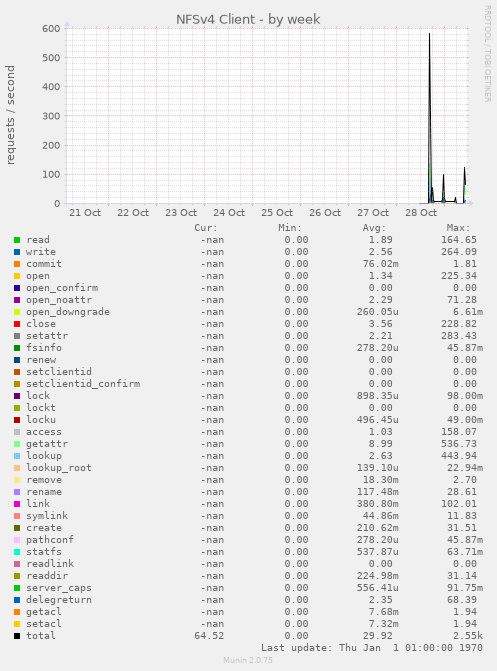Click the '21 Oct' x-axis label
The width and height of the screenshot is (497, 671).
click(x=85, y=213)
